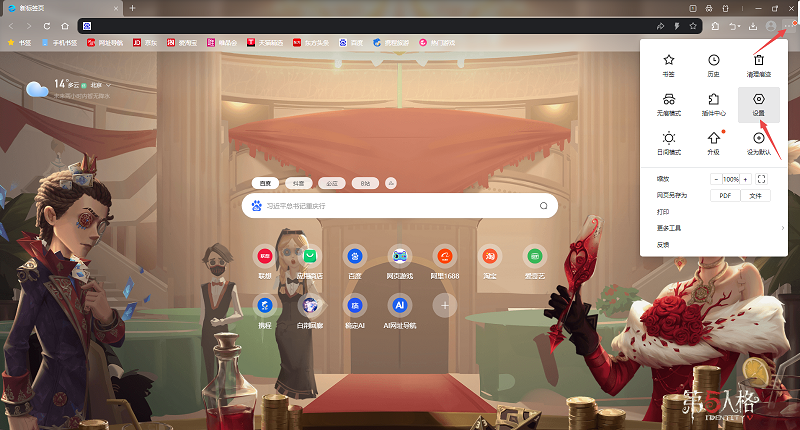The image size is (800, 430).
Task: Add a shortcut with the plus tile
Action: point(445,306)
